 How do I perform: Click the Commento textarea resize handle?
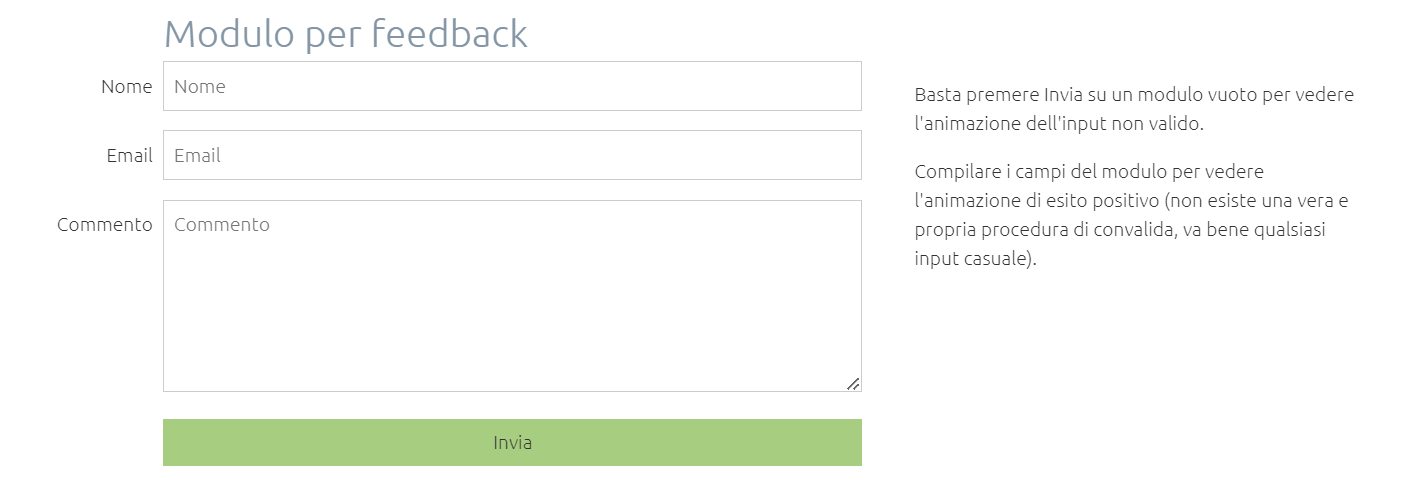click(x=853, y=383)
